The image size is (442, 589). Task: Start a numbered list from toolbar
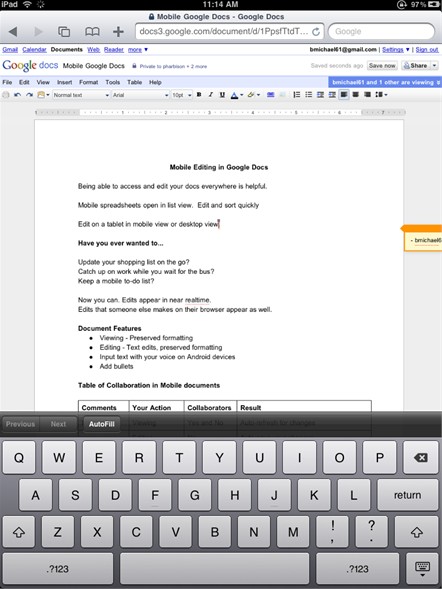pos(296,95)
